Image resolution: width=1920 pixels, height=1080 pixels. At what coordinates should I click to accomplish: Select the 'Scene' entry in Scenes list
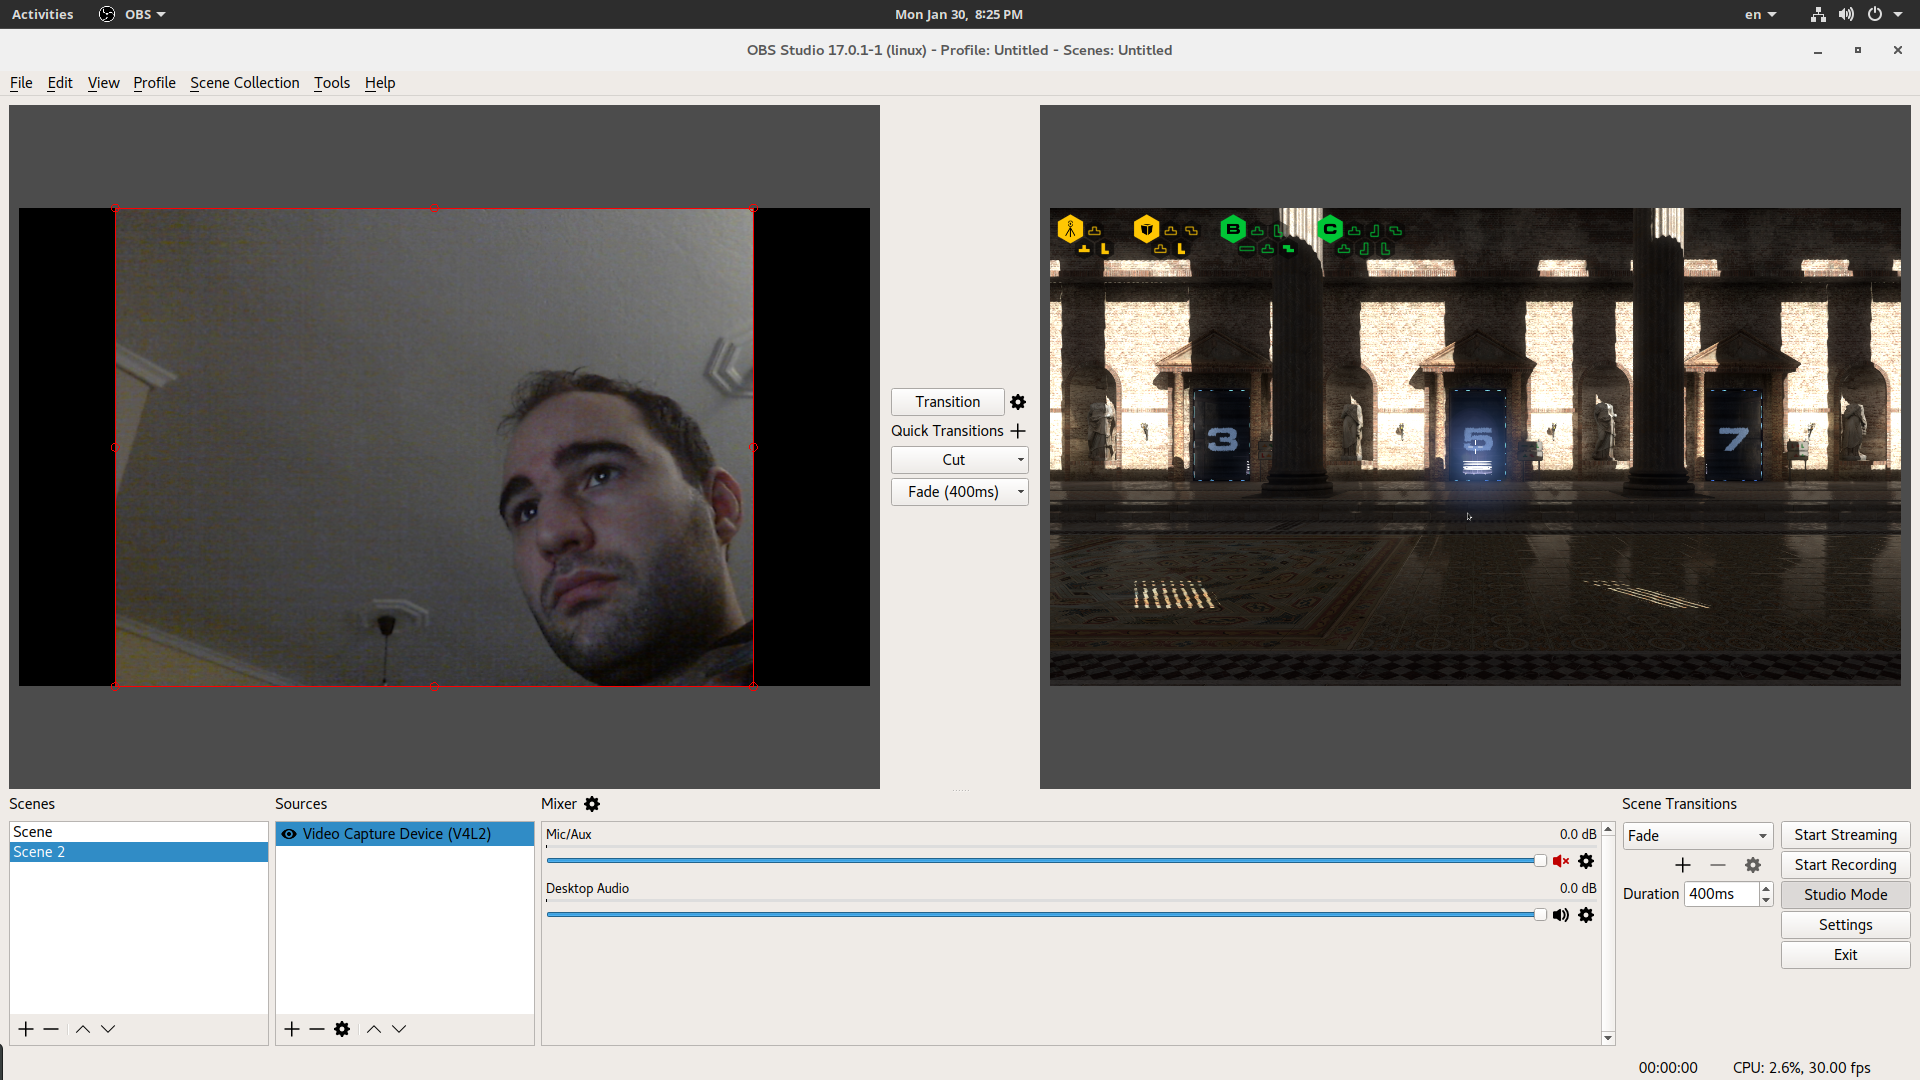tap(139, 832)
